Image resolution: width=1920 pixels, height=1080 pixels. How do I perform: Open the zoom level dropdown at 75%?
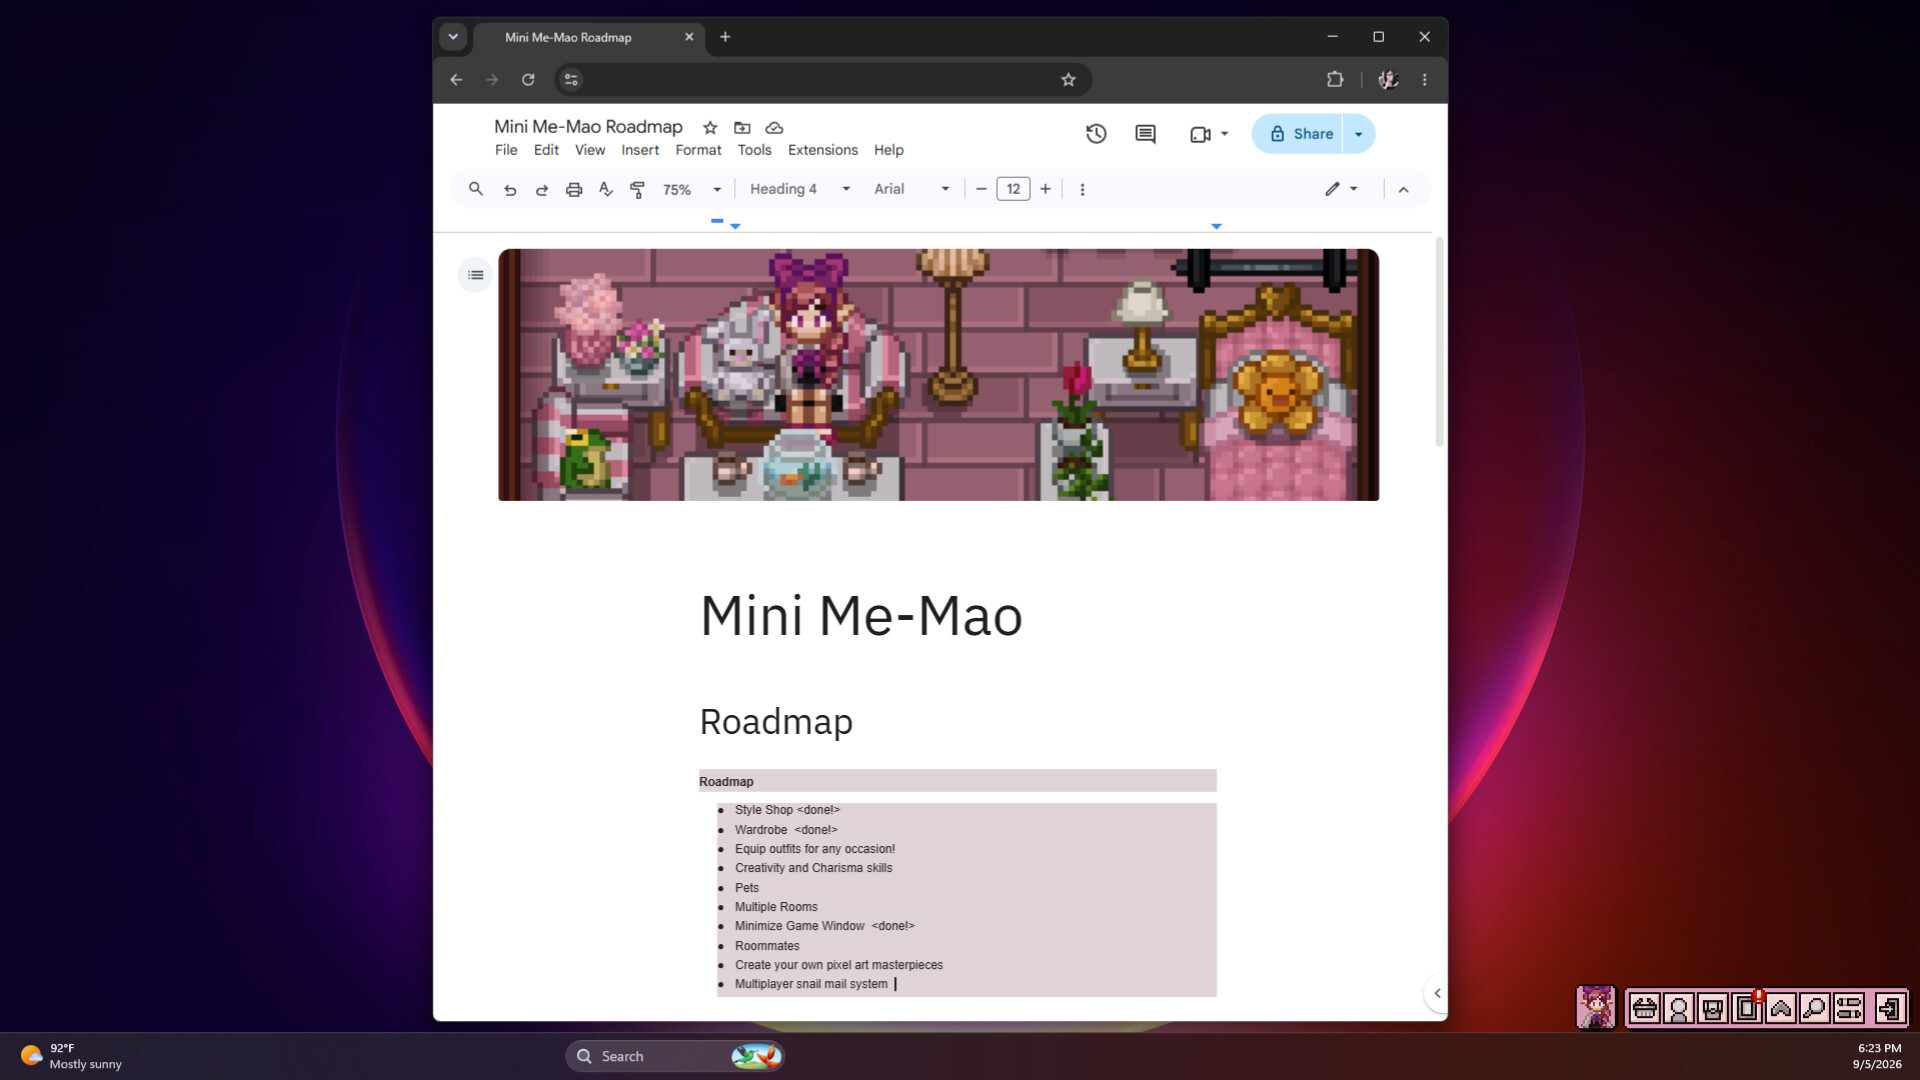[692, 189]
